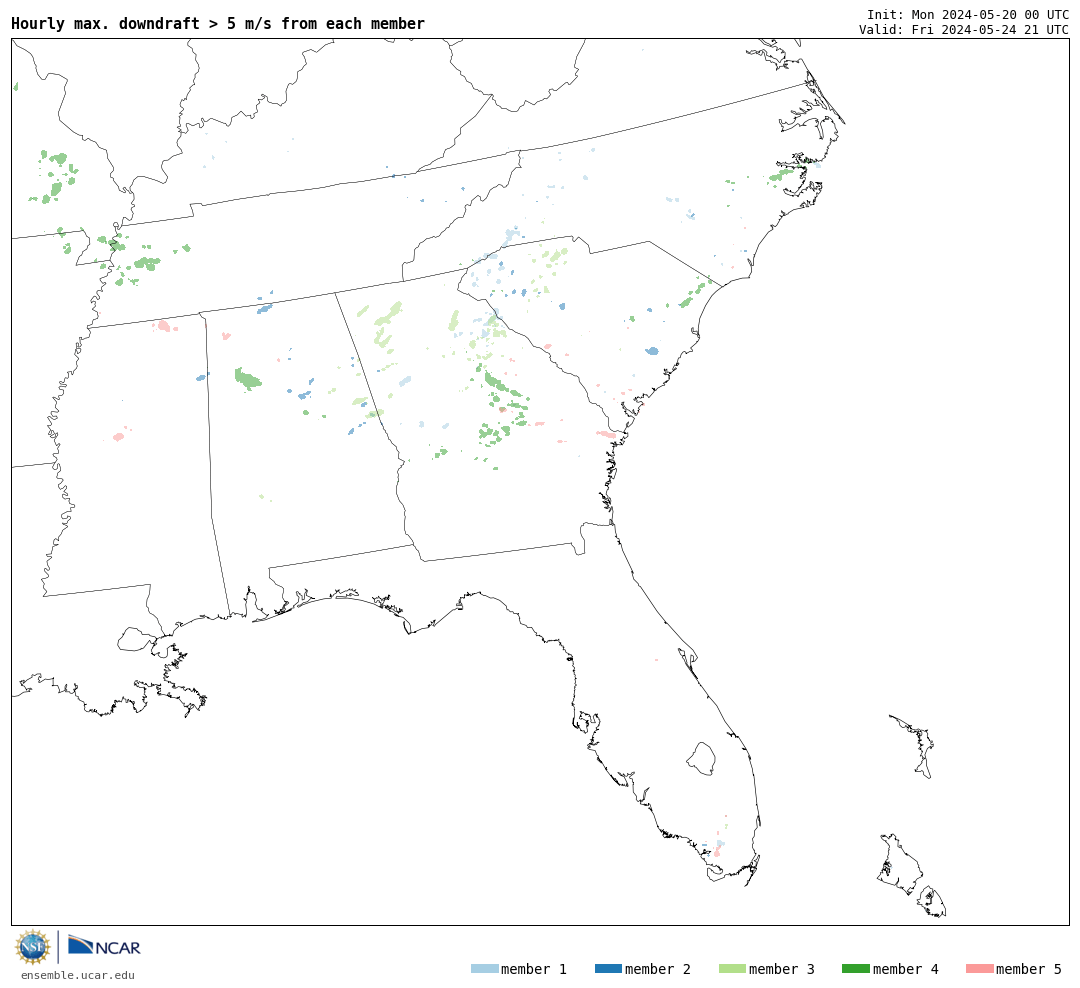Click the NCAR logo

(x=104, y=946)
